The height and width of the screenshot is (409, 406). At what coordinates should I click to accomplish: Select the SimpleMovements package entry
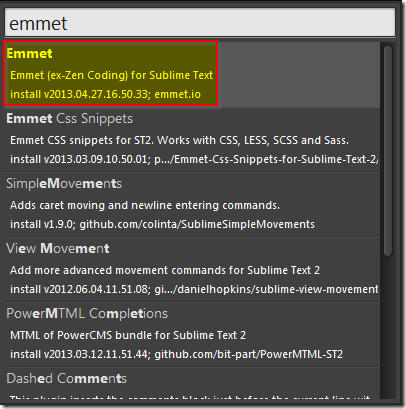(64, 184)
